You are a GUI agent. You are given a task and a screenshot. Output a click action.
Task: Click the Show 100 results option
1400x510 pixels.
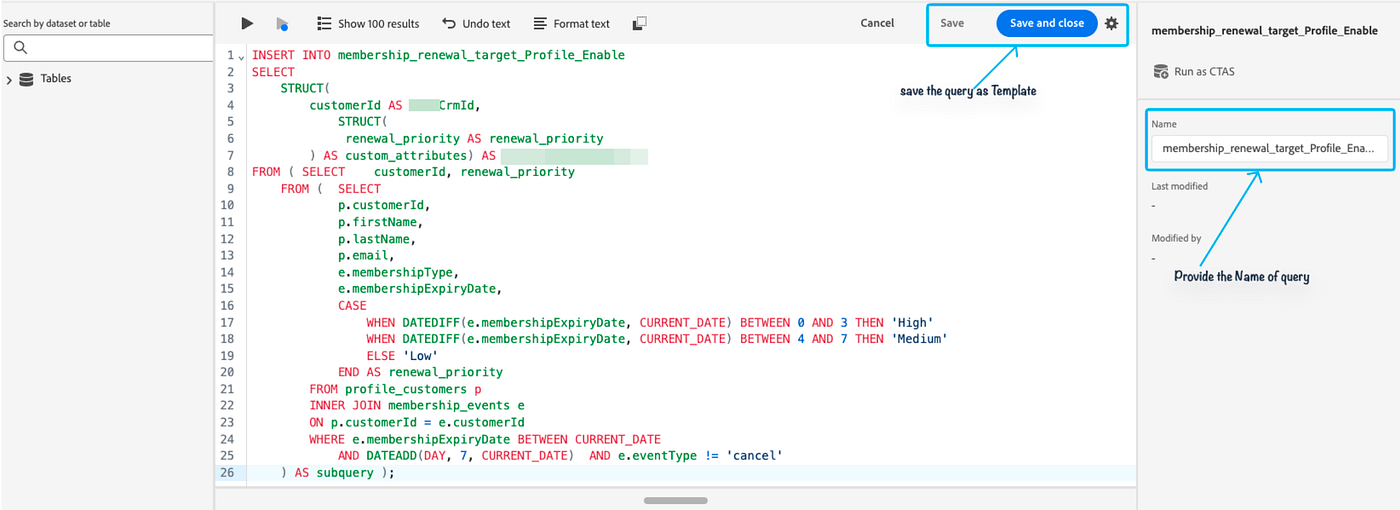[368, 23]
